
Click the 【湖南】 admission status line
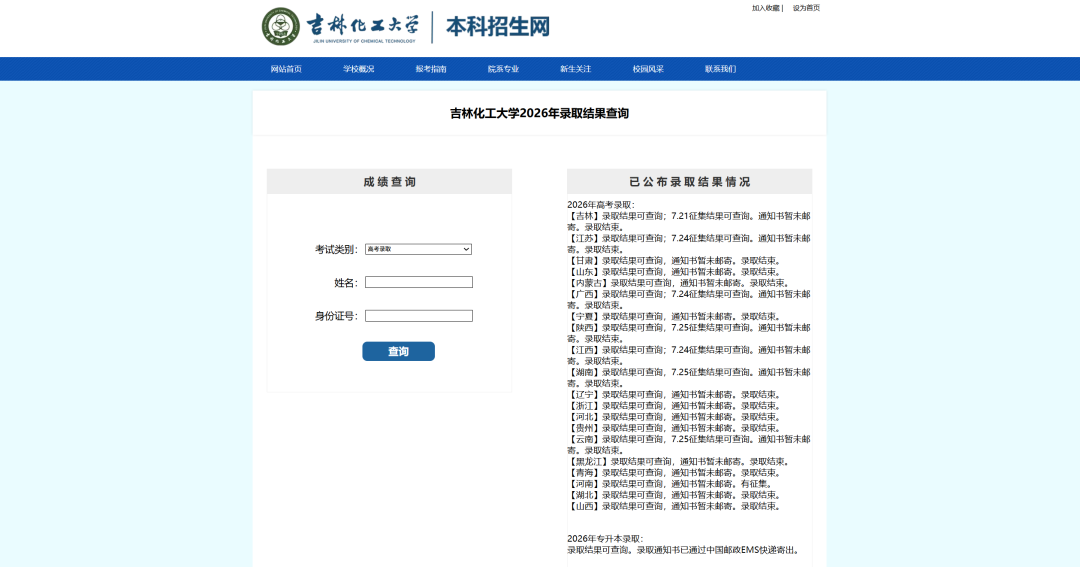[689, 378]
